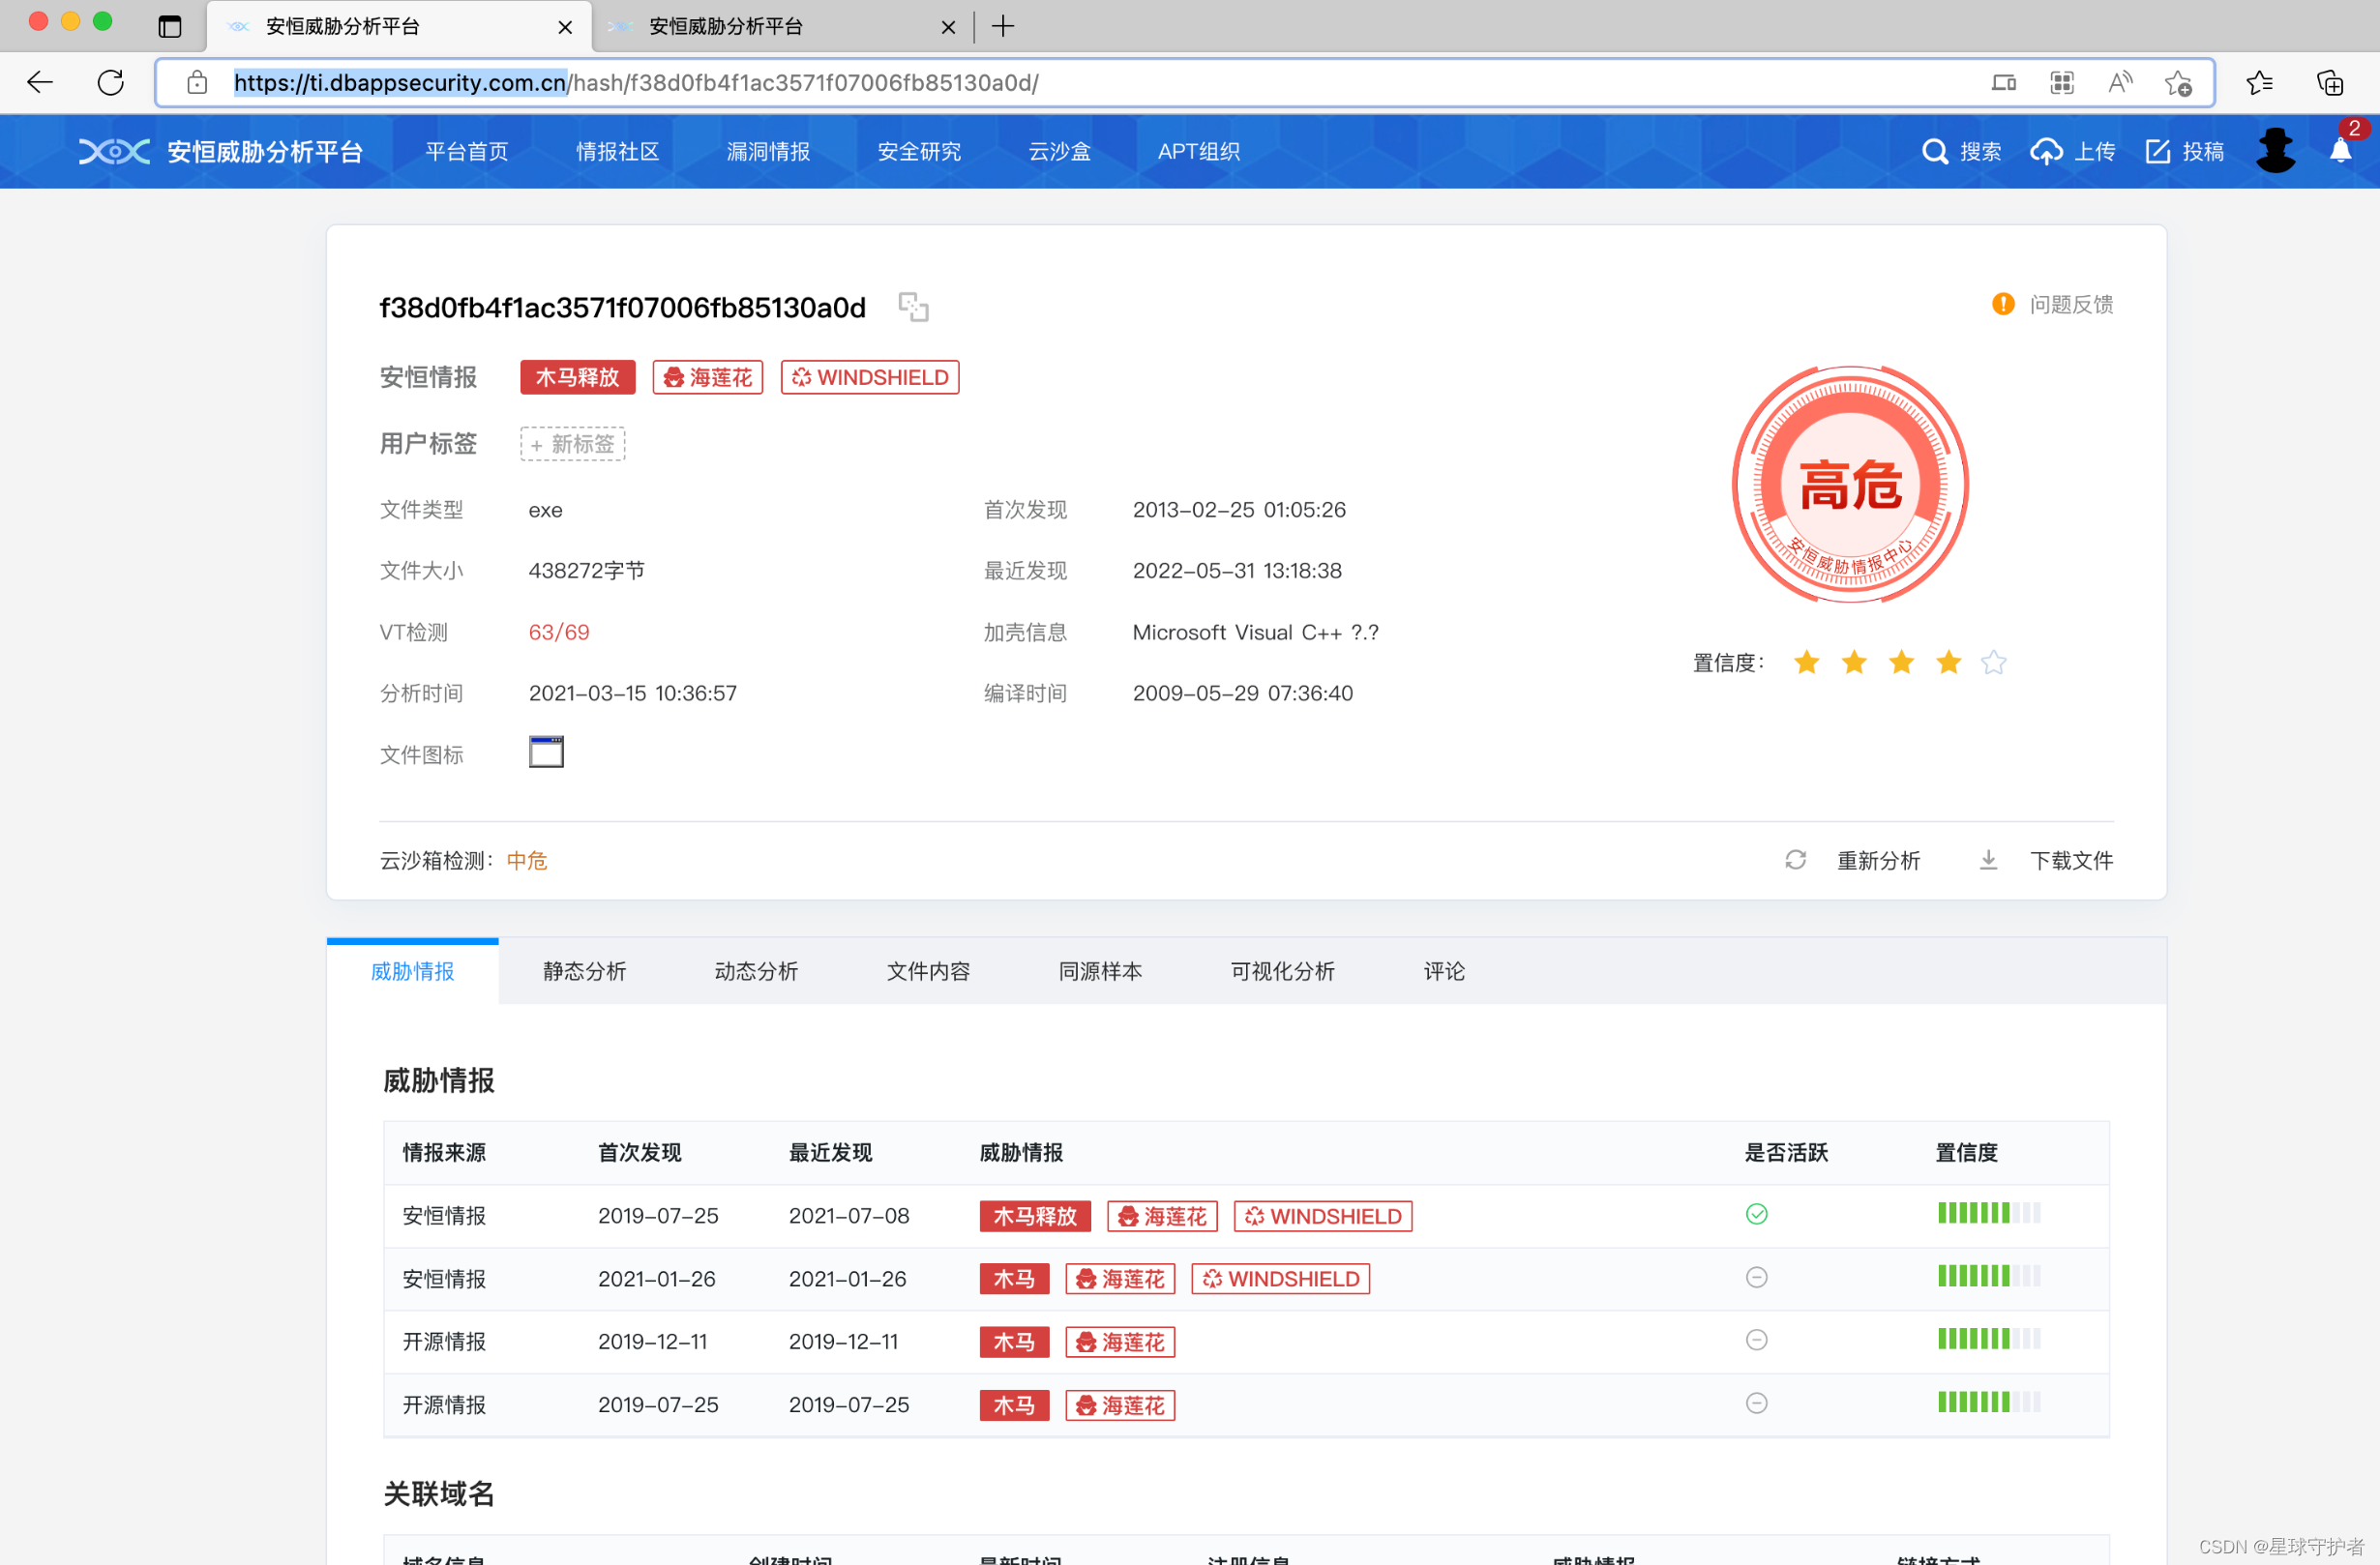Click the browser page reload icon
Viewport: 2380px width, 1565px height.
coord(111,82)
